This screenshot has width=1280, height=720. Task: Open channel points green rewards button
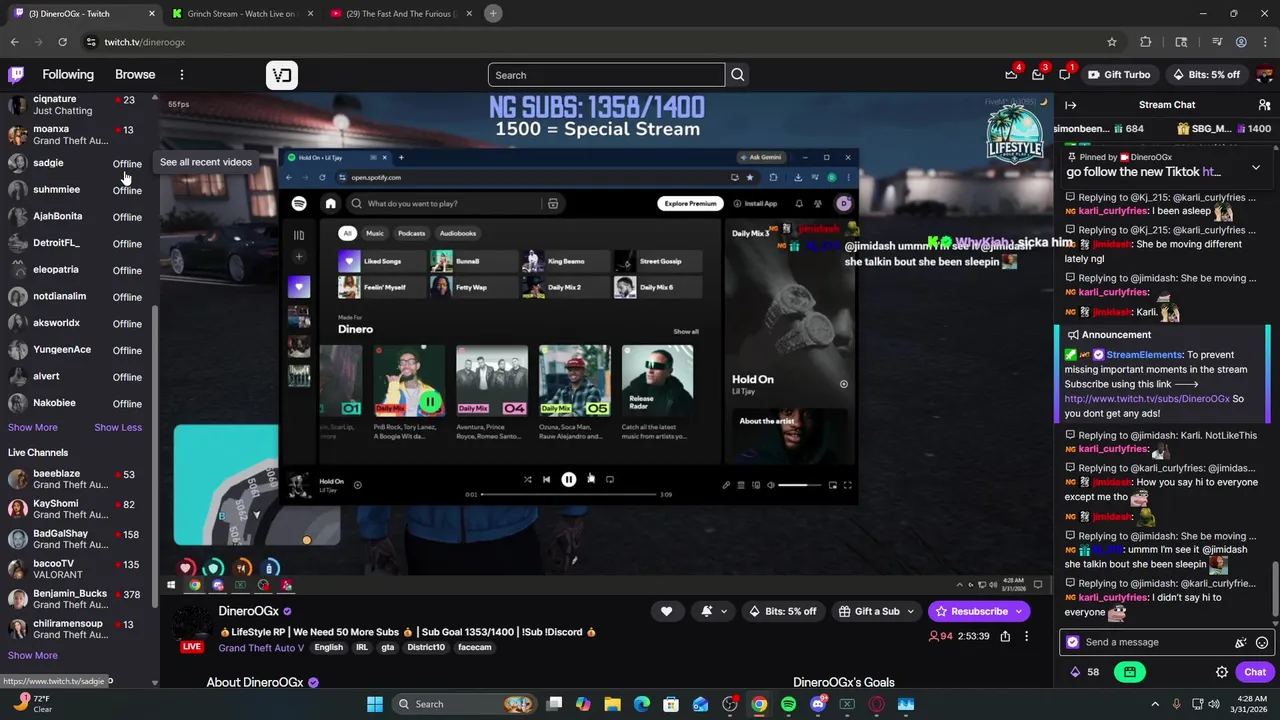point(1130,672)
